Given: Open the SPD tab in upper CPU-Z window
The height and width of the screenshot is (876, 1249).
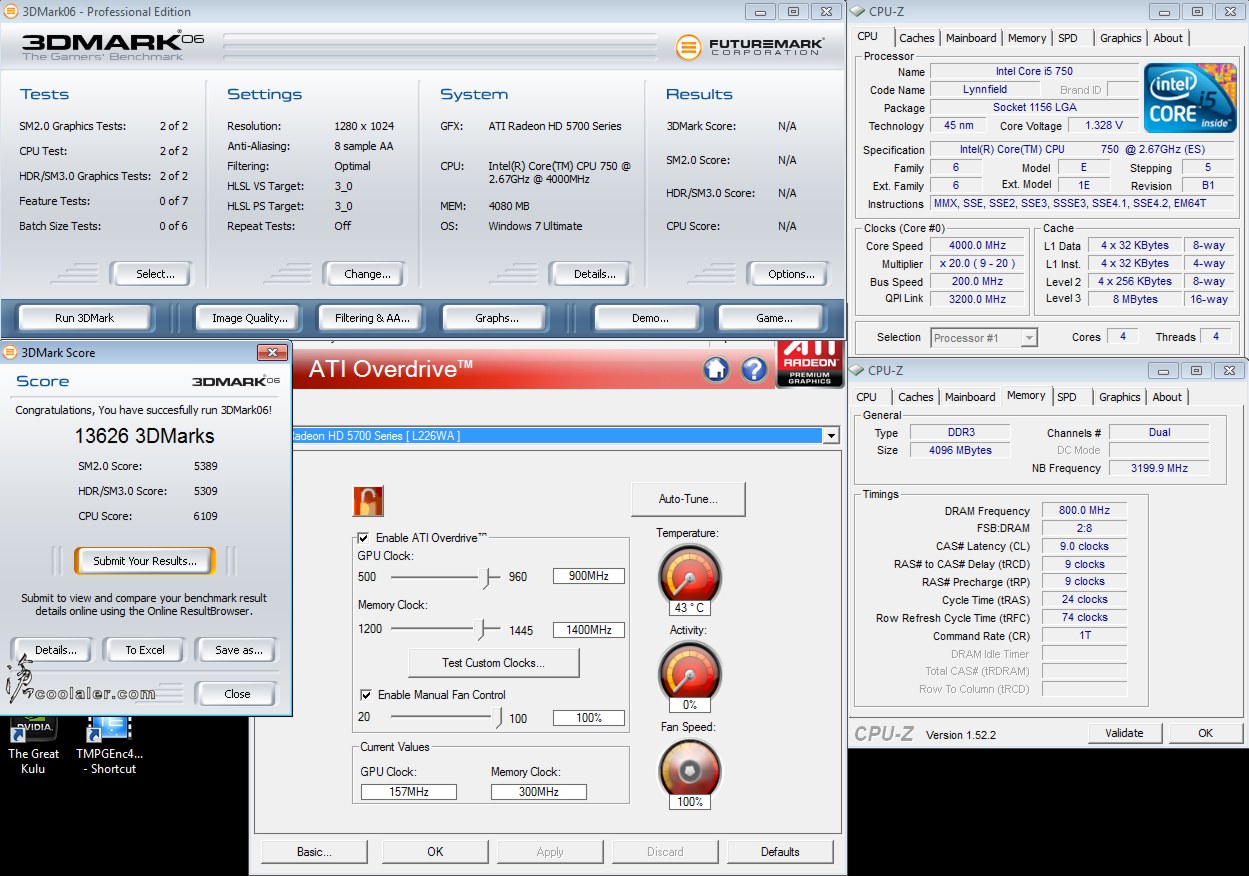Looking at the screenshot, I should (x=1068, y=38).
